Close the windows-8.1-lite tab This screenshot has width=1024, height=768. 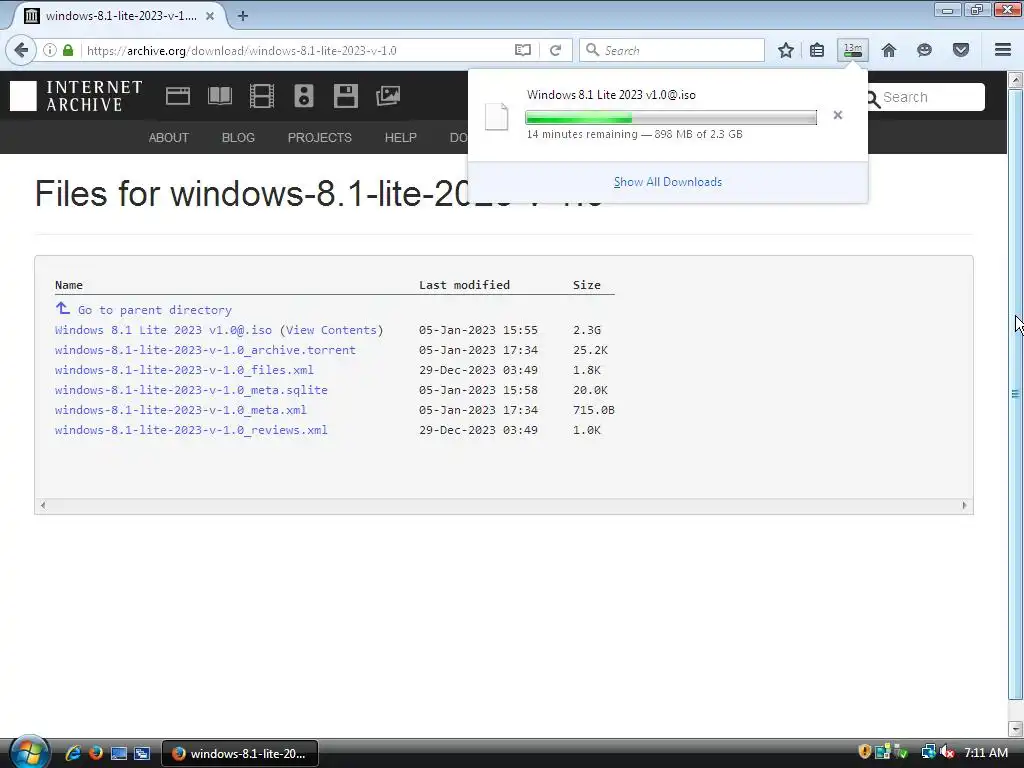click(210, 16)
